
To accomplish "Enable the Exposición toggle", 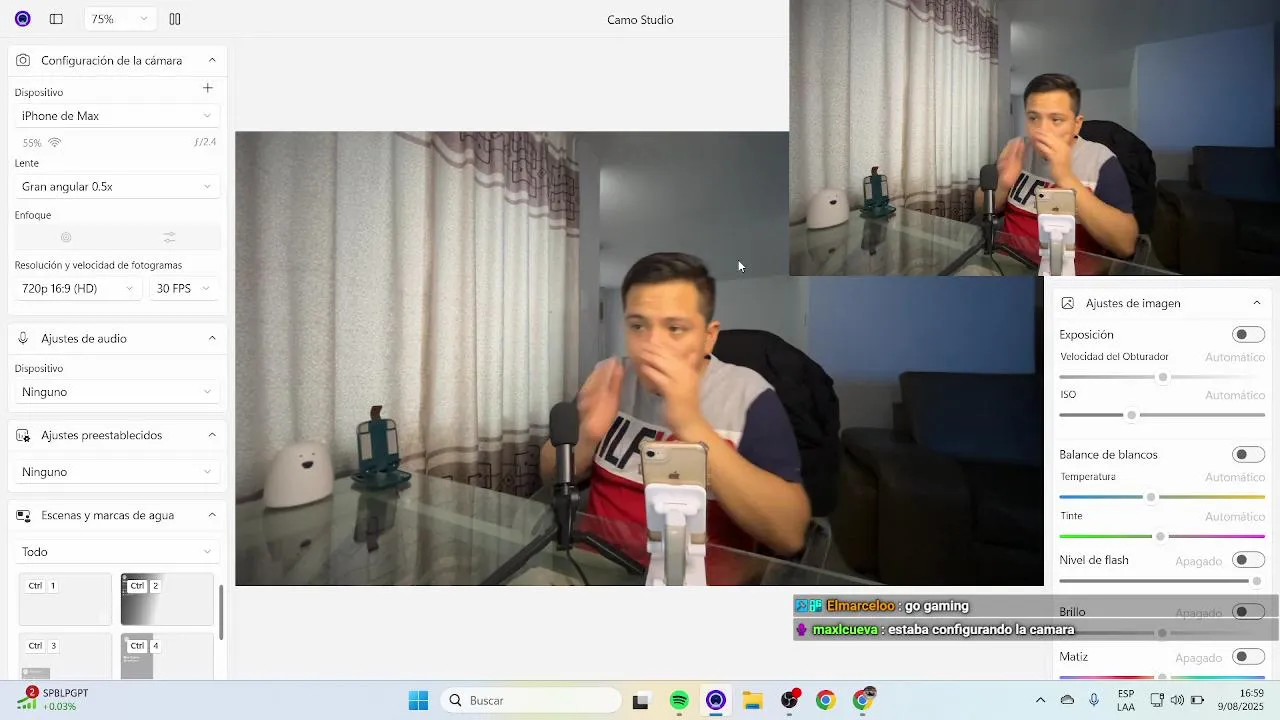I will [x=1248, y=335].
